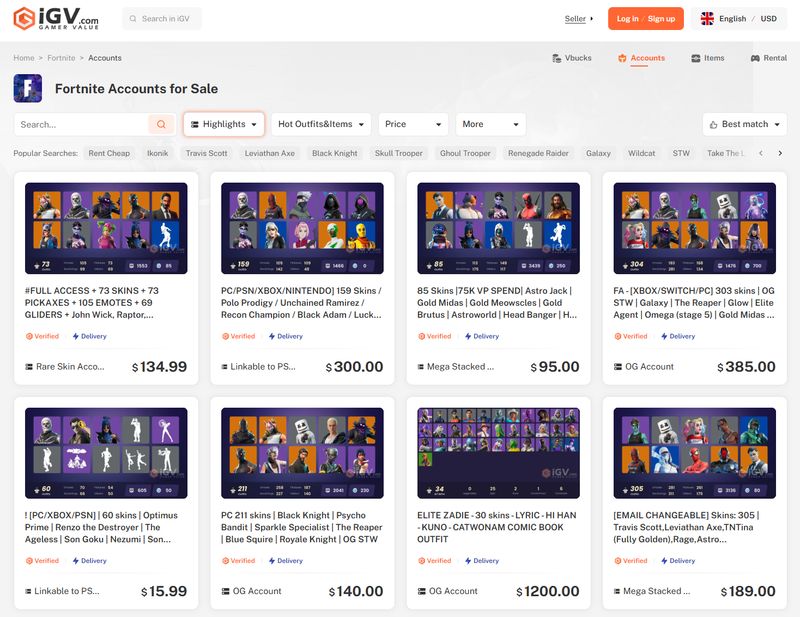The height and width of the screenshot is (617, 800).
Task: Click Verified badge on $15.99 listing
Action: click(x=42, y=561)
